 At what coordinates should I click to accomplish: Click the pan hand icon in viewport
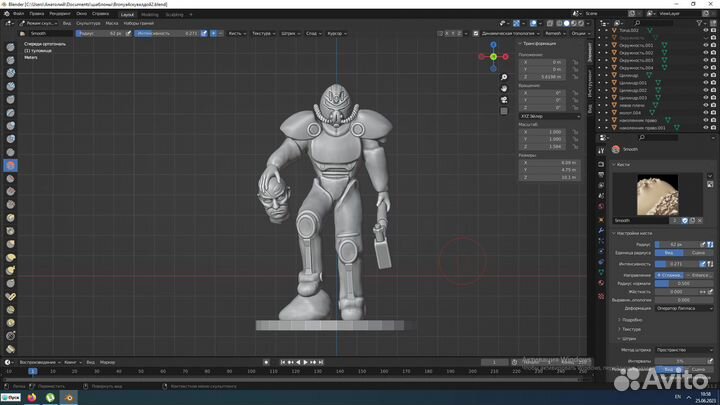coord(505,89)
